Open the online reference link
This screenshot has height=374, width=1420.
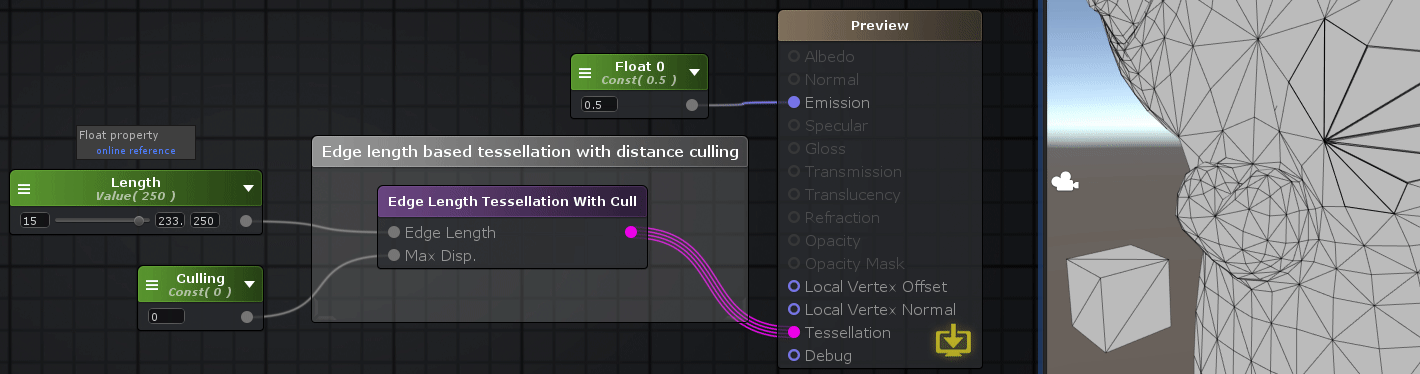point(136,151)
